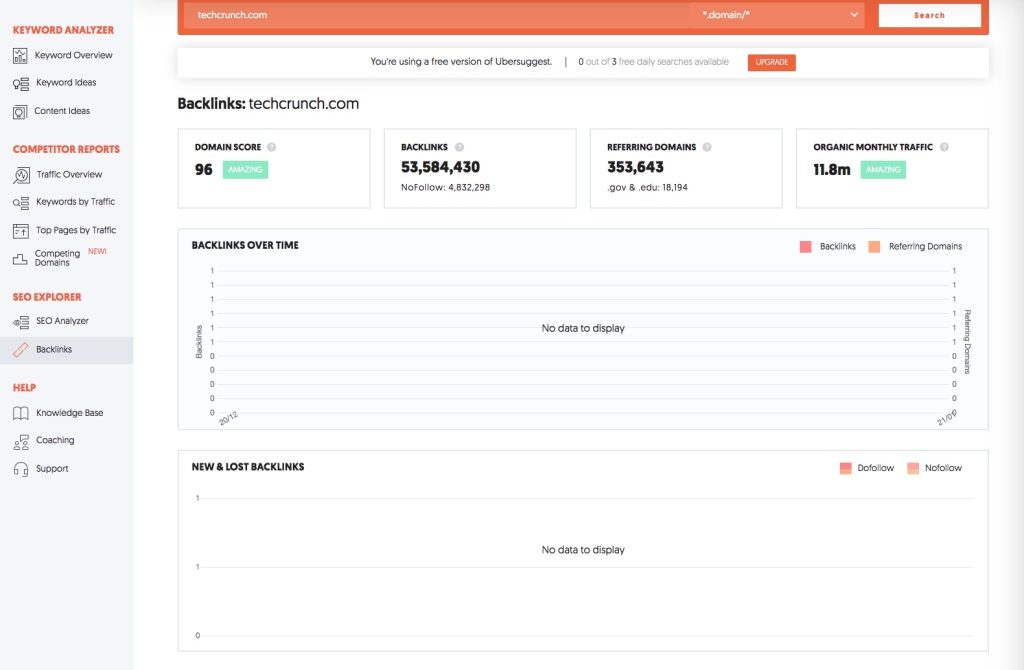Click the Support headset icon

pos(21,469)
